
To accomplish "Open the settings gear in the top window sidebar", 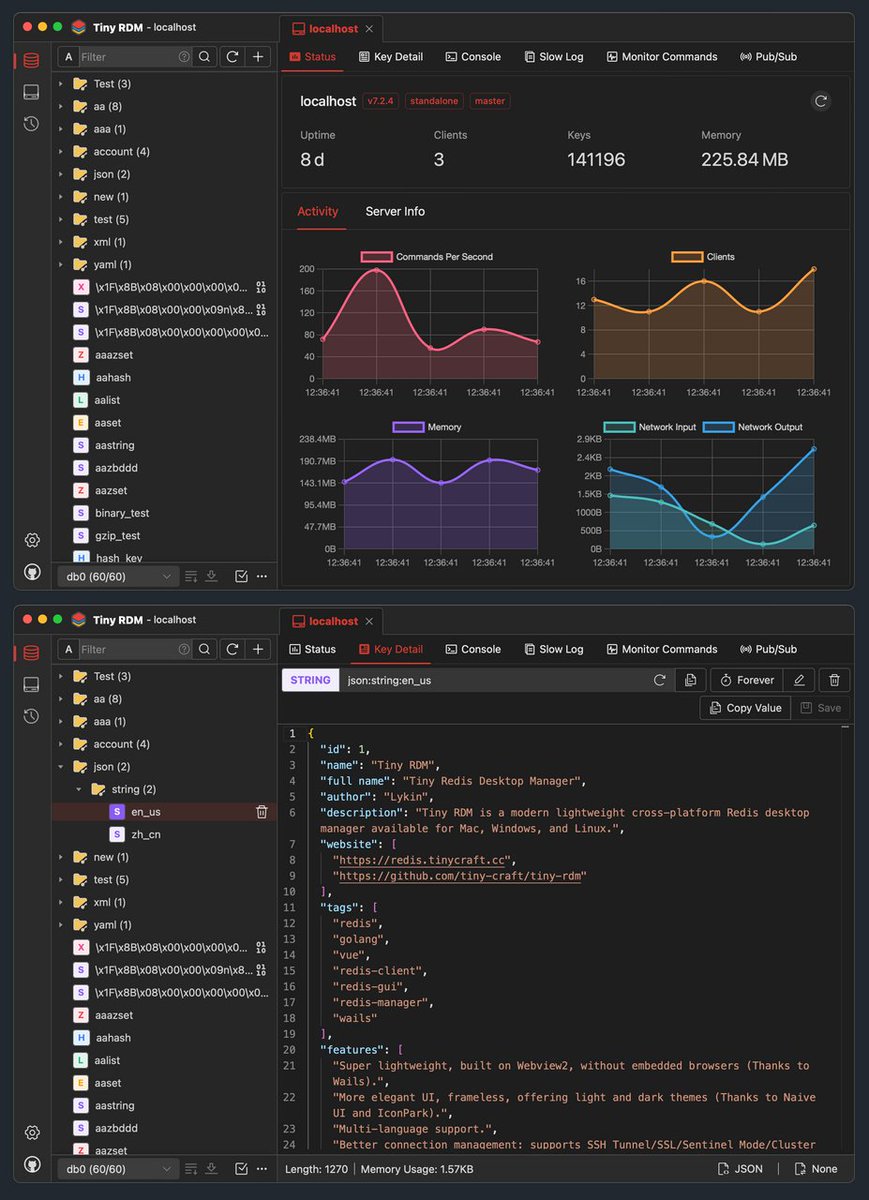I will click(32, 540).
